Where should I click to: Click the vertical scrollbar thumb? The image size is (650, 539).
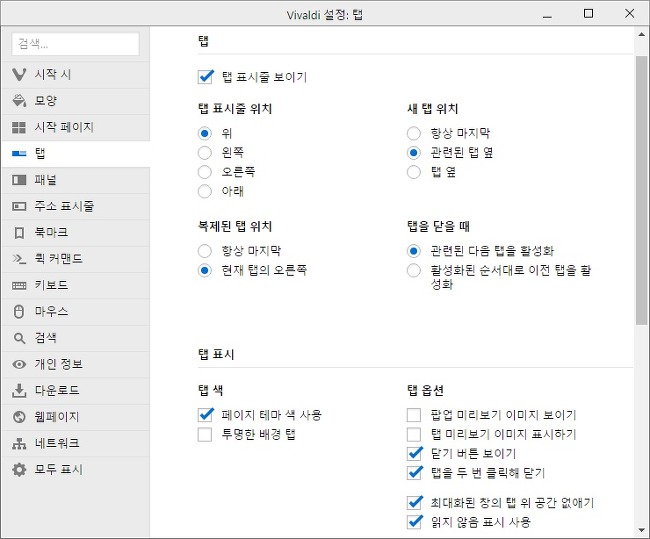point(641,190)
